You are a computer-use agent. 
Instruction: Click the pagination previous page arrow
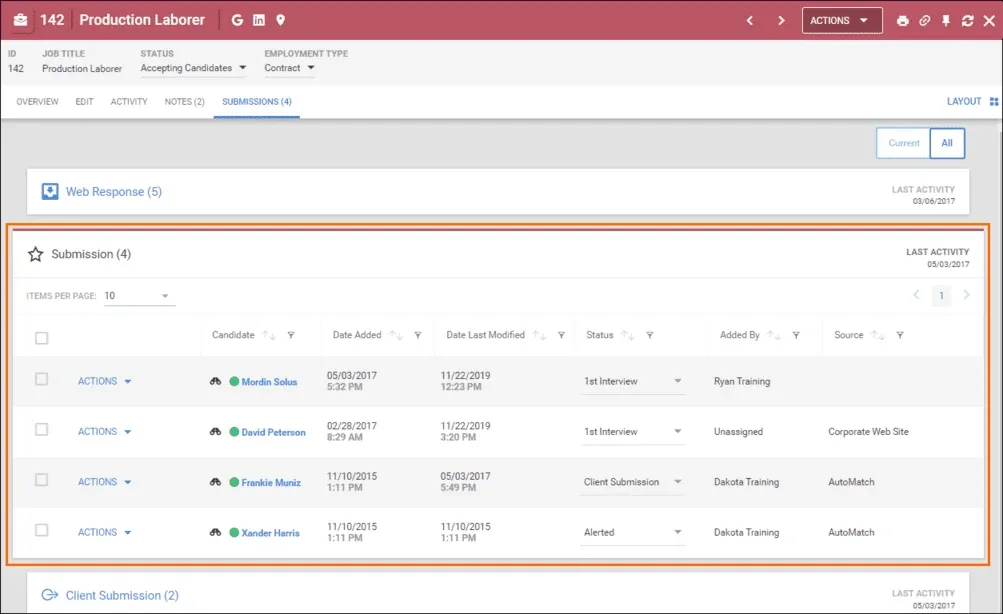click(916, 295)
